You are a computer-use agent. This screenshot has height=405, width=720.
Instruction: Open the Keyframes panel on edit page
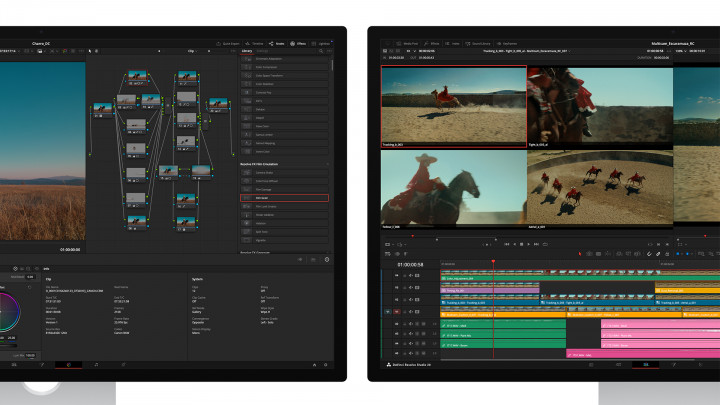coord(507,44)
